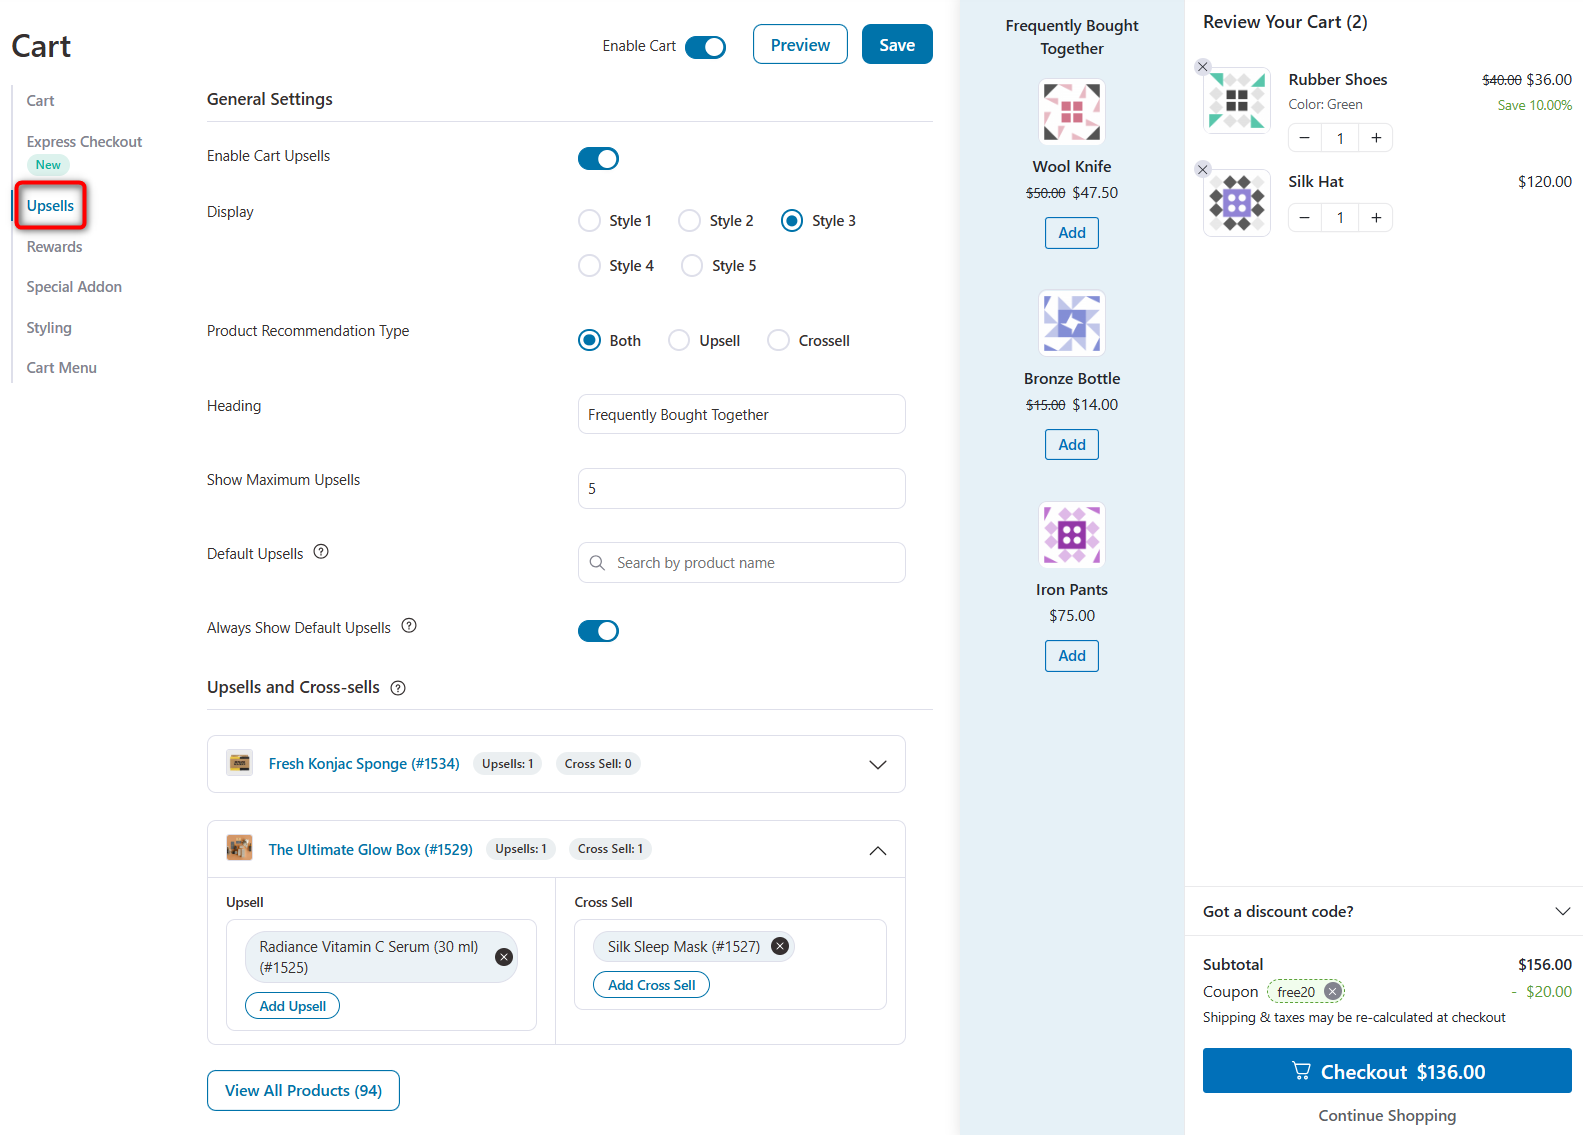Select Style 5 display option
The width and height of the screenshot is (1583, 1135).
(692, 265)
